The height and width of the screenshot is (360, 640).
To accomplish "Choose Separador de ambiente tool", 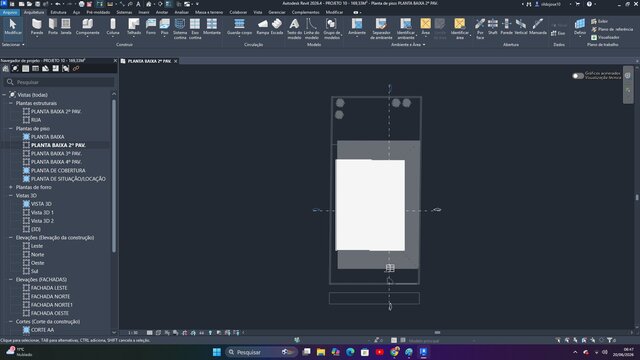I will pyautogui.click(x=381, y=29).
